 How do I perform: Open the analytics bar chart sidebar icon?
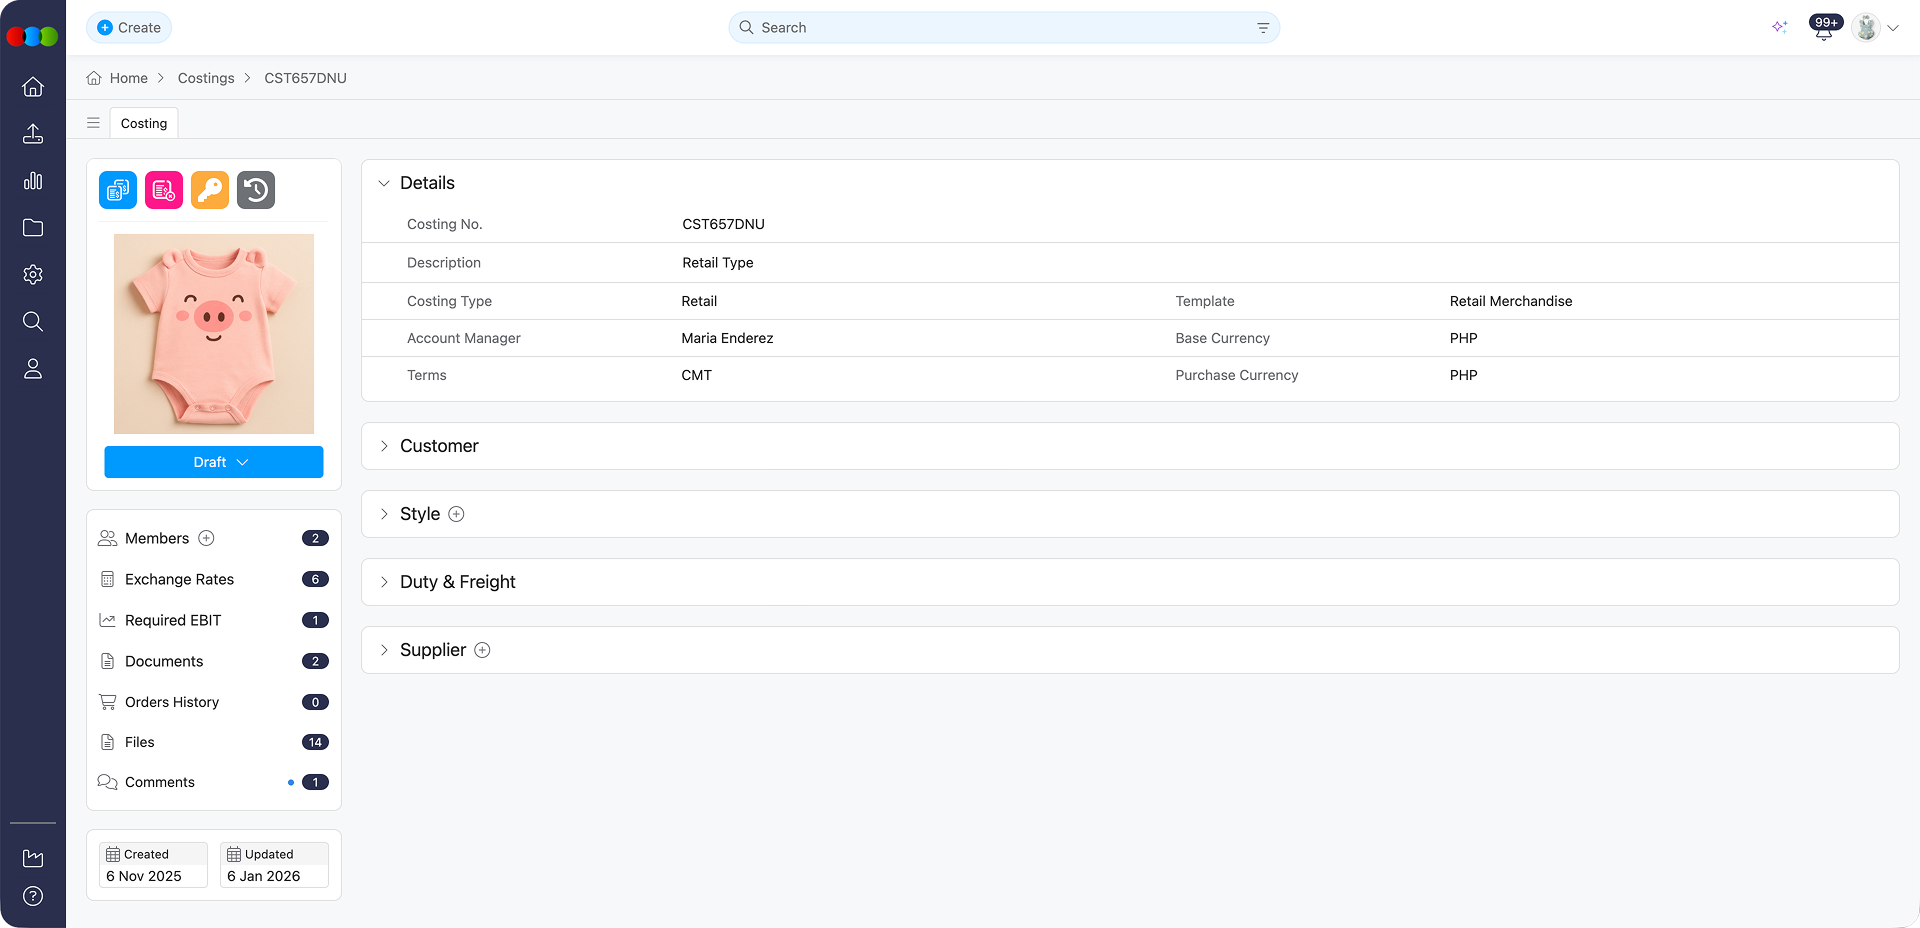pos(33,181)
